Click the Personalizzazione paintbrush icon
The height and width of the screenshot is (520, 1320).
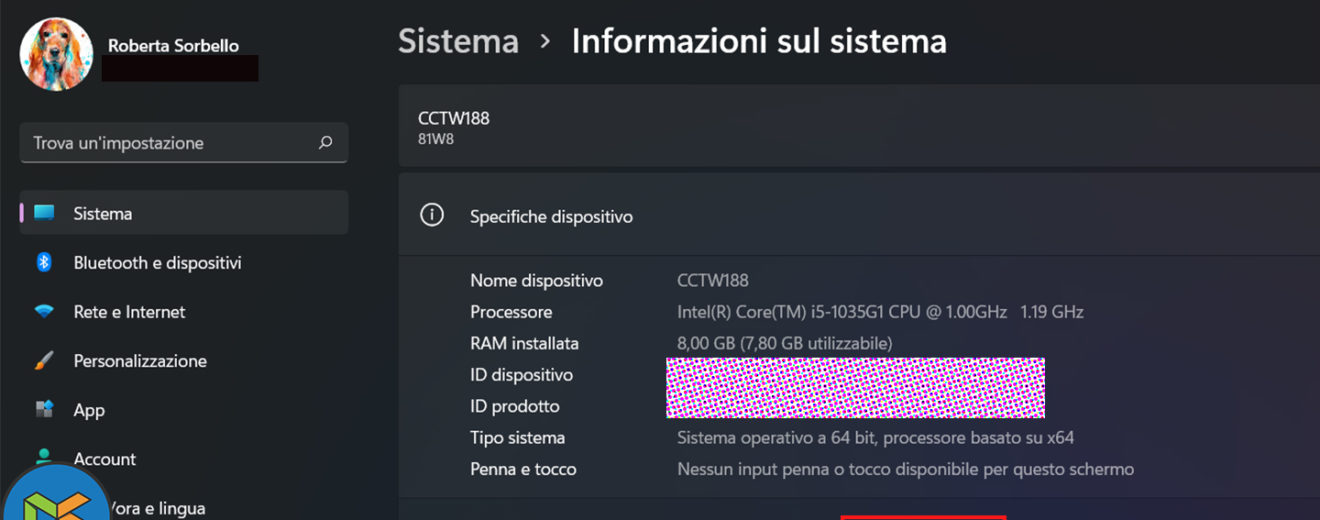(44, 361)
